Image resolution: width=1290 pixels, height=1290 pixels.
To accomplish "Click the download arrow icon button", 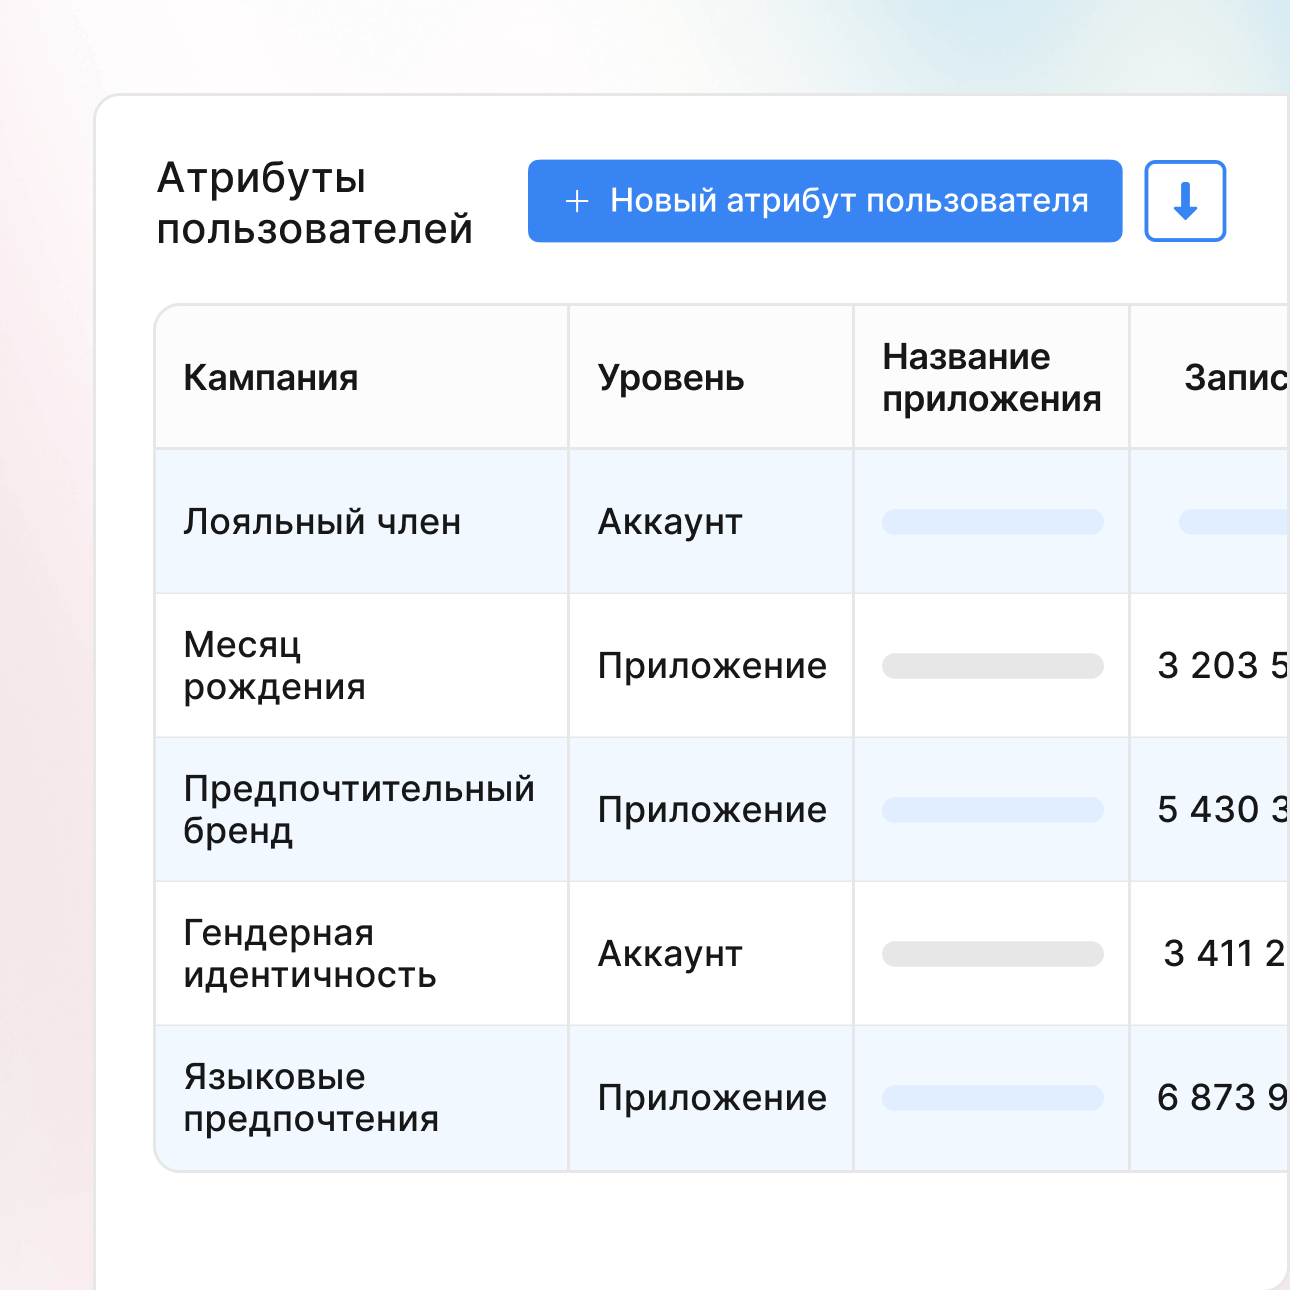I will point(1185,201).
